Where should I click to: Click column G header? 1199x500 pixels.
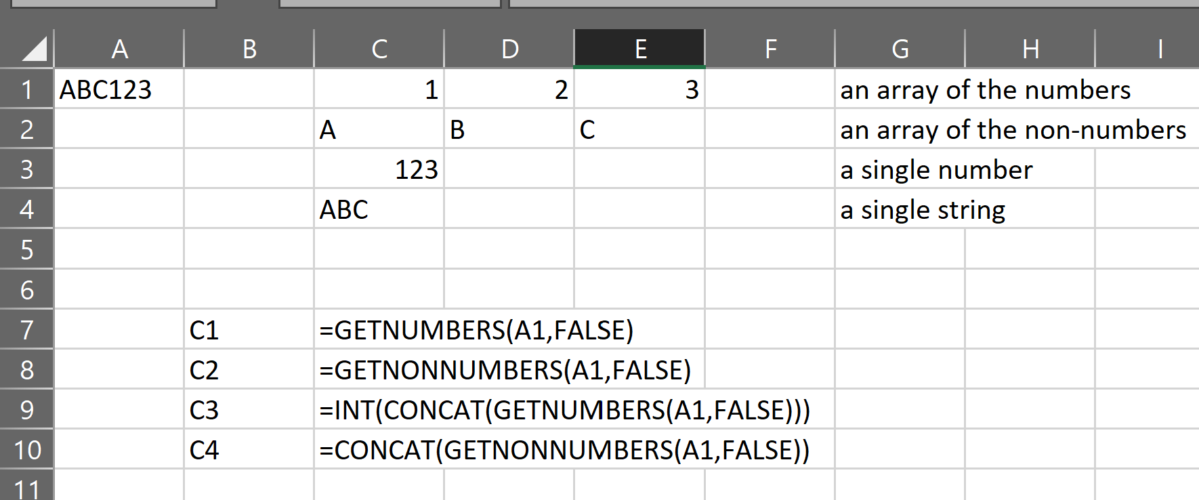(899, 49)
